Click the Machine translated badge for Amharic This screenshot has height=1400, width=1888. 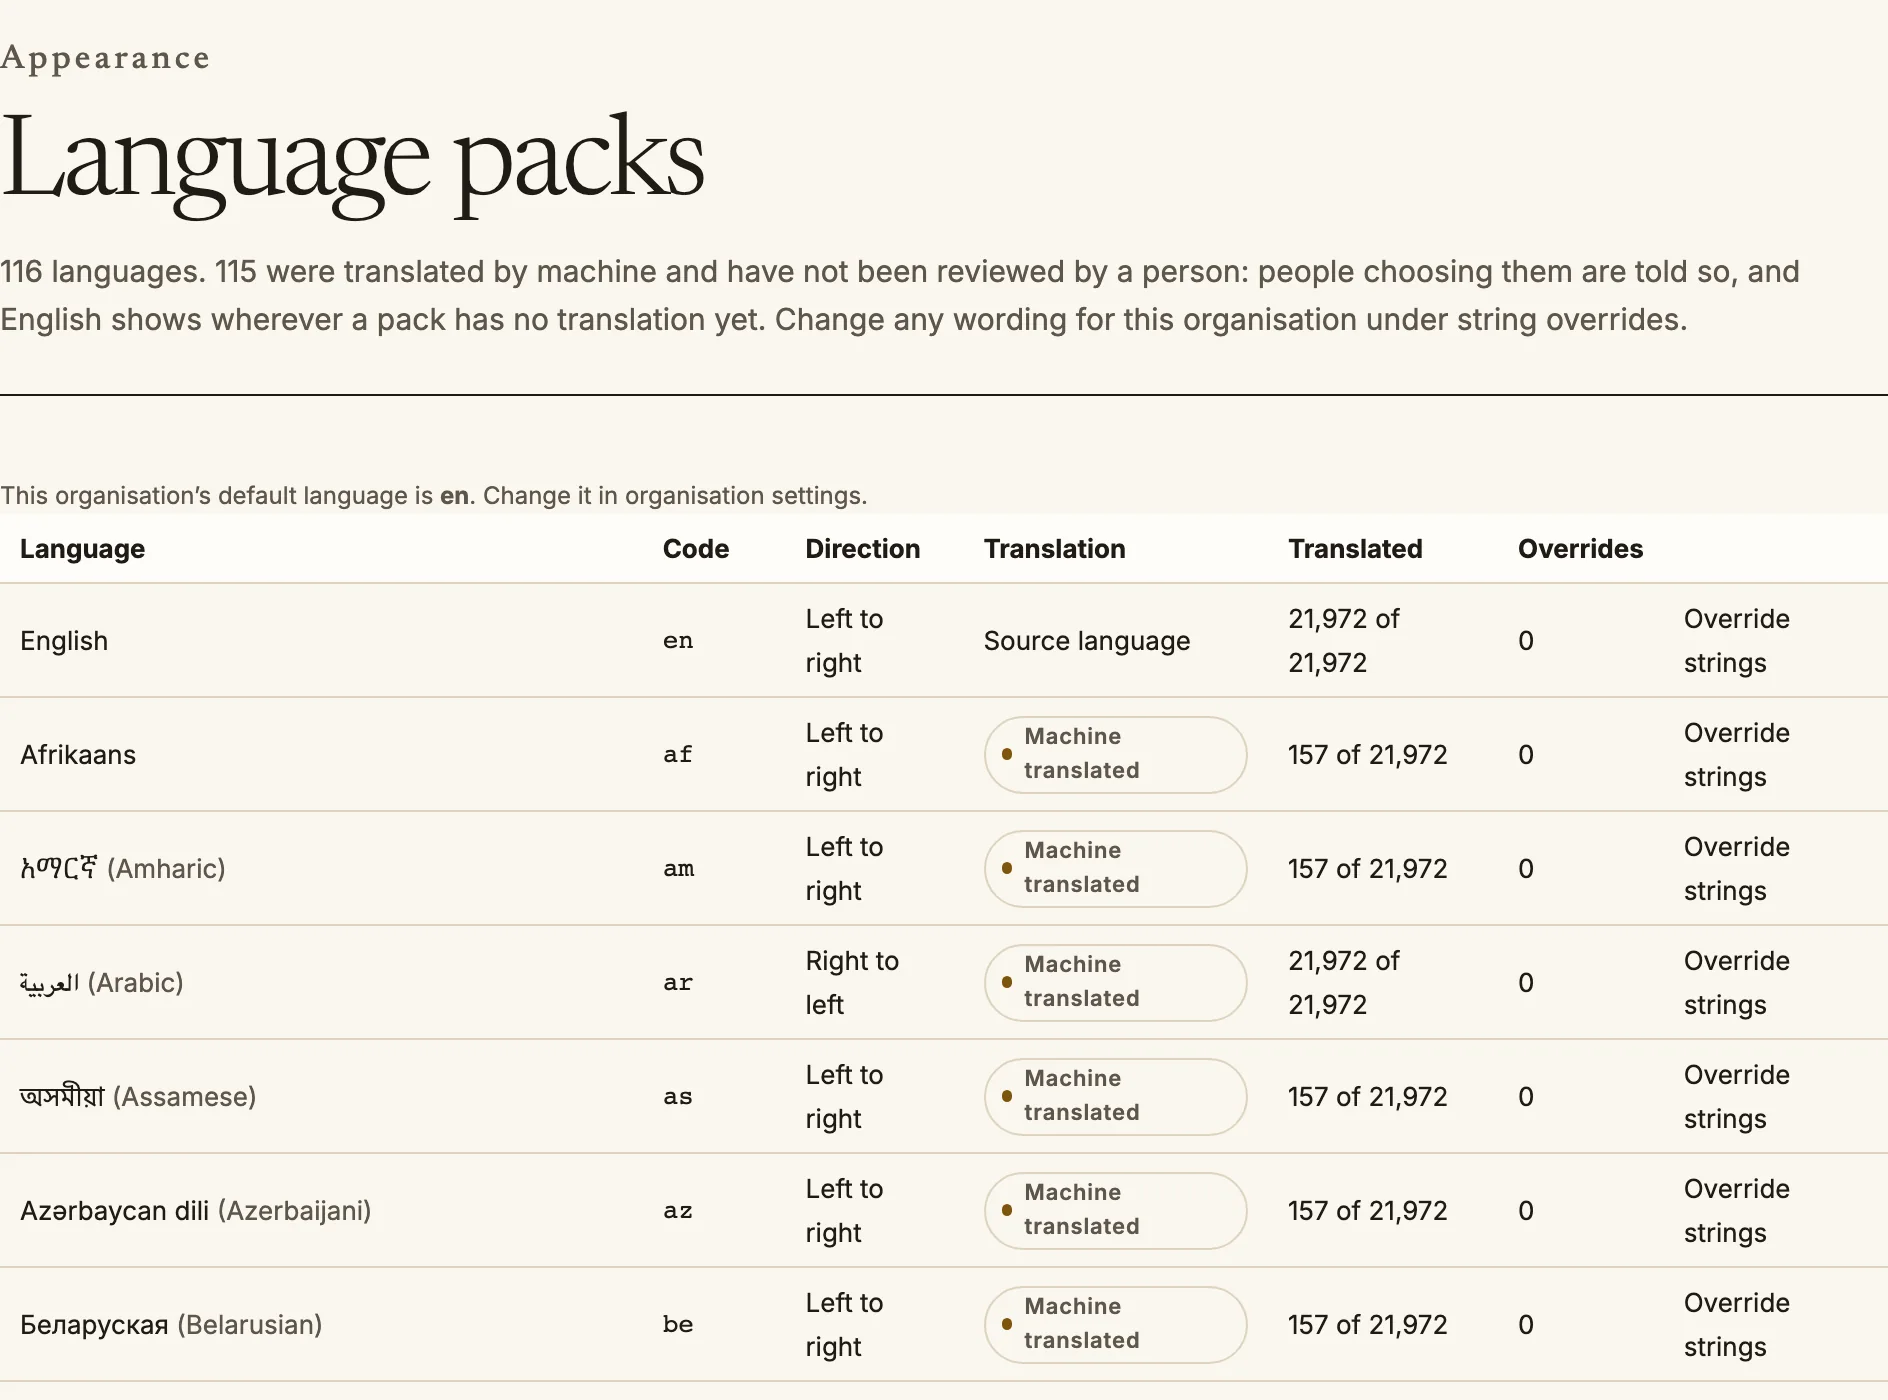[1116, 869]
